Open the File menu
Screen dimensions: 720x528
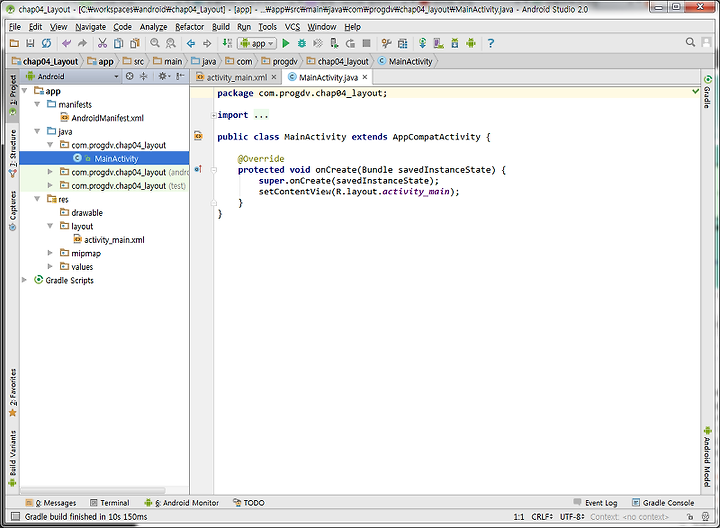coord(15,27)
